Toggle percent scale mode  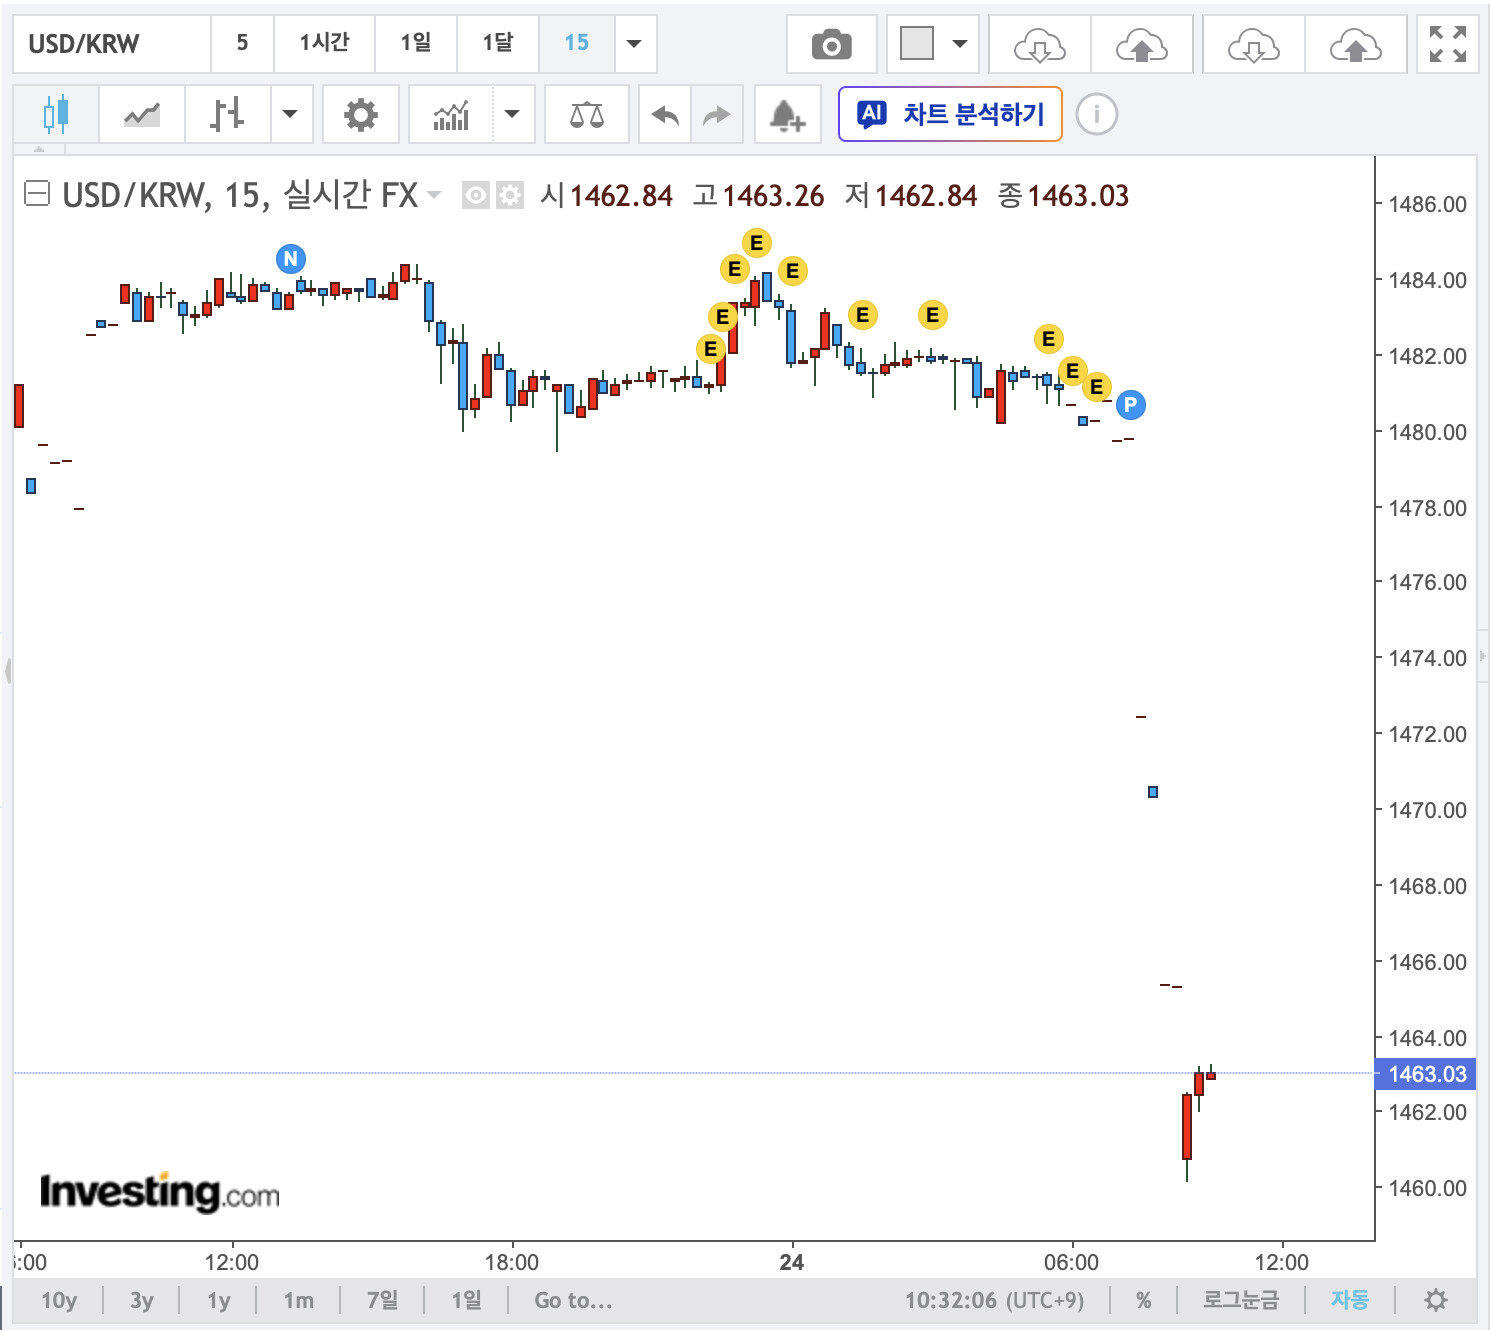click(1144, 1300)
